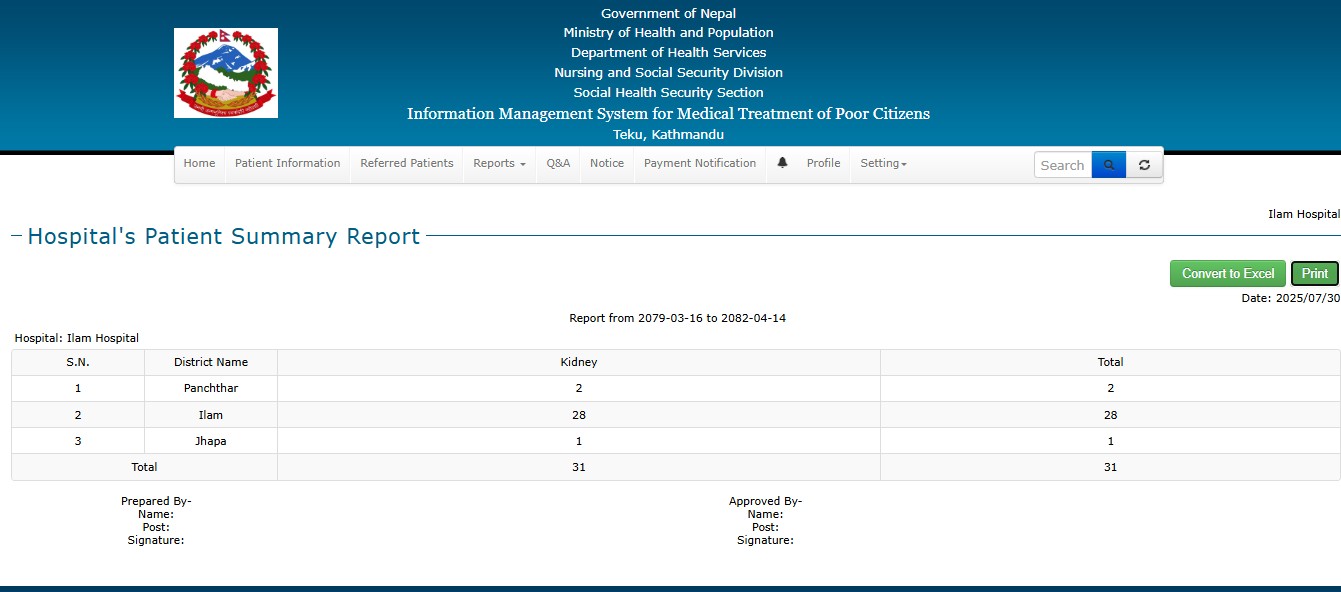1341x592 pixels.
Task: Open the Notice menu item
Action: point(606,164)
